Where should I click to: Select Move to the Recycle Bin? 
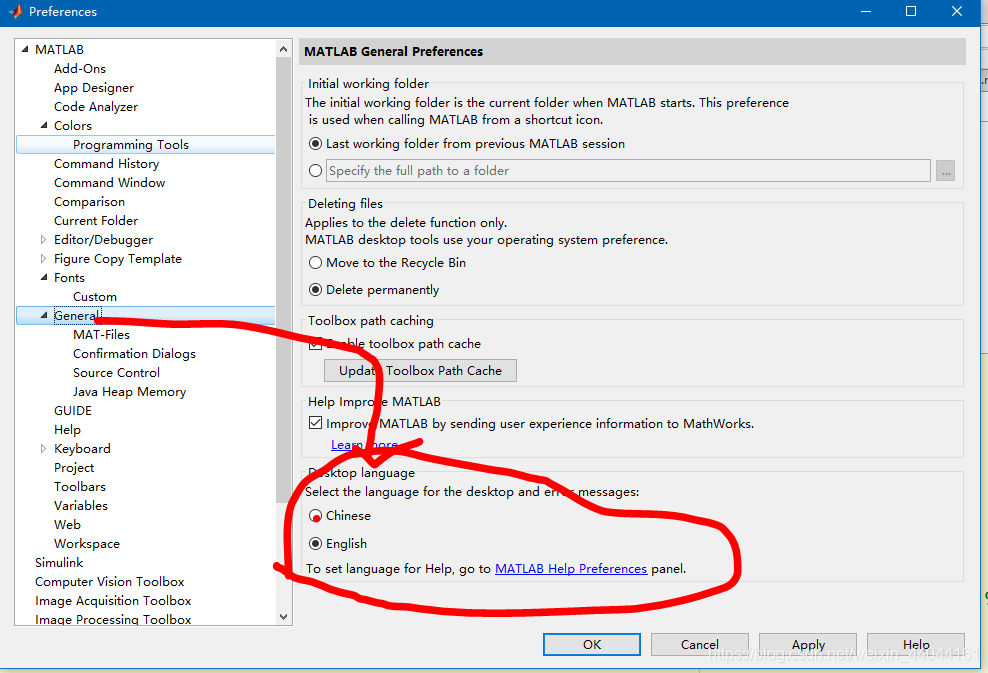click(316, 263)
